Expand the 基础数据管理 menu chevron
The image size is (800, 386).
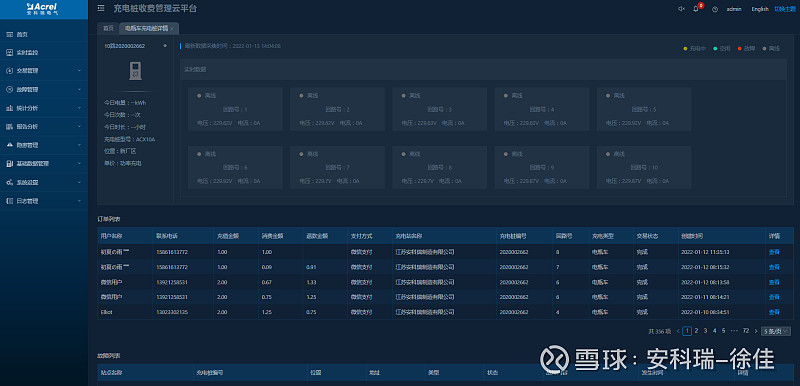click(79, 164)
